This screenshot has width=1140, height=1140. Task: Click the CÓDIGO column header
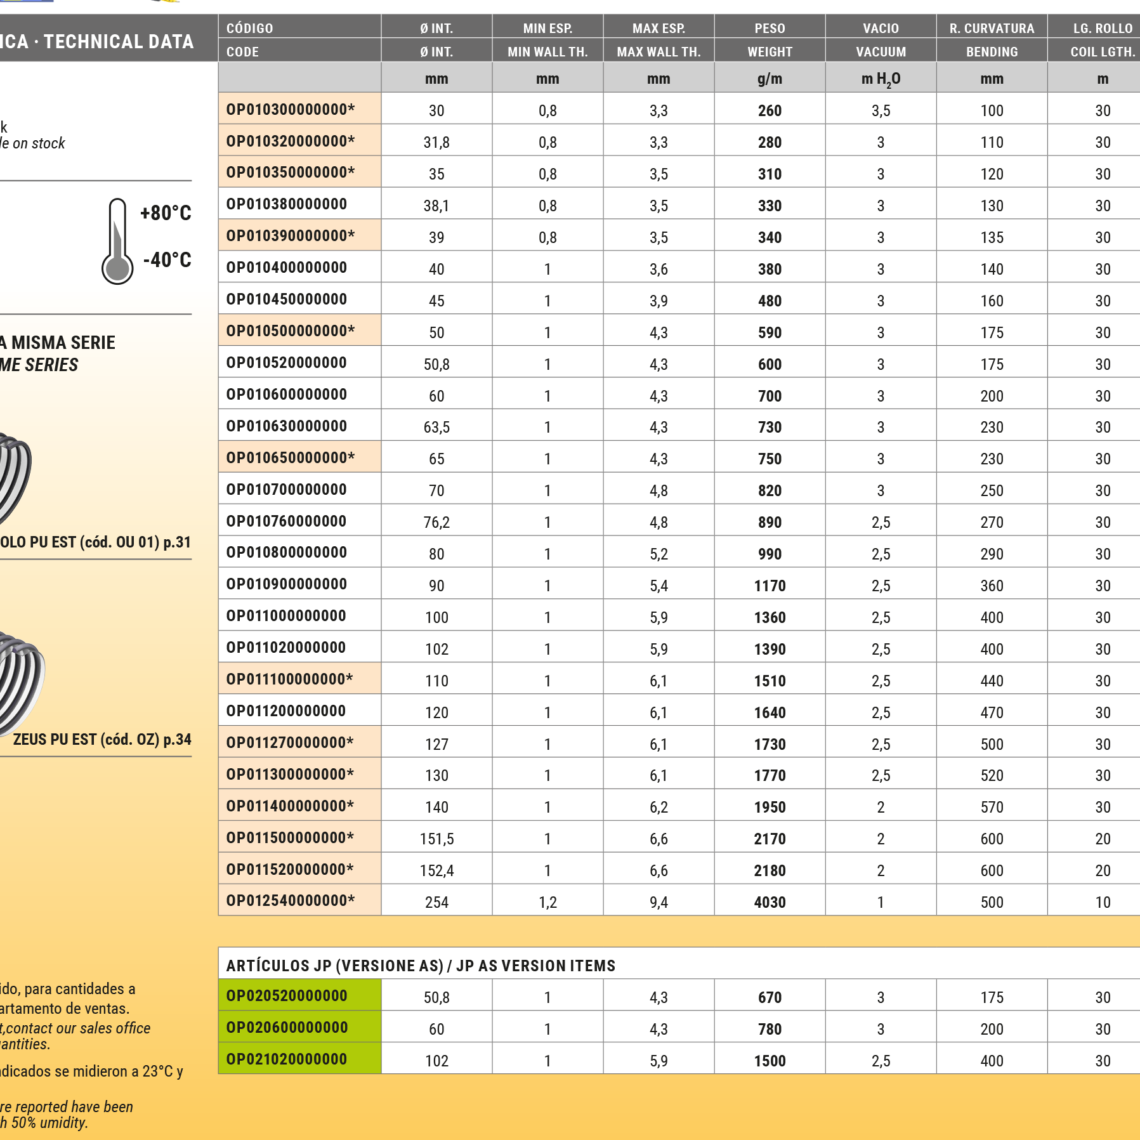click(250, 28)
